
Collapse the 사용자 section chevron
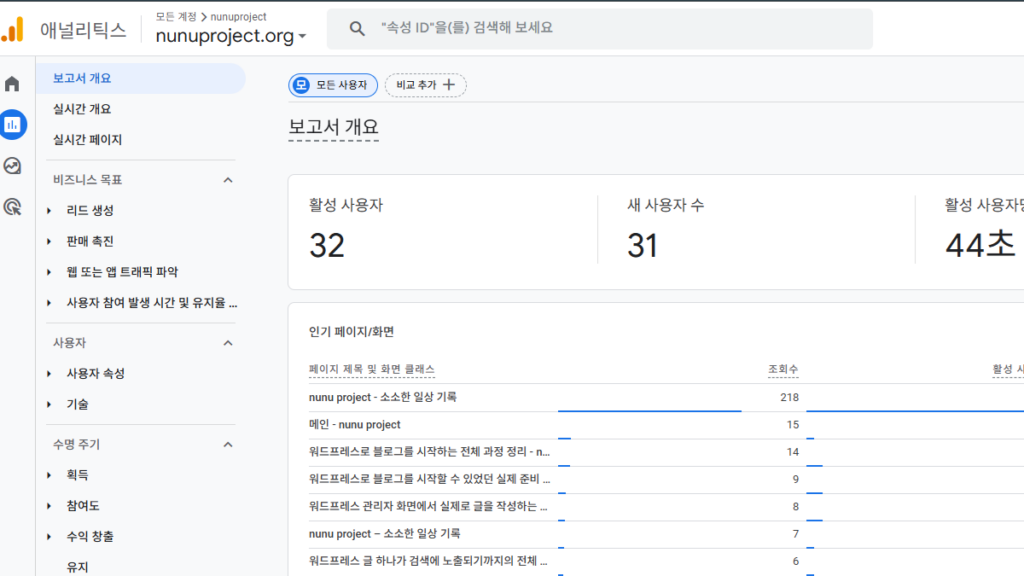227,343
